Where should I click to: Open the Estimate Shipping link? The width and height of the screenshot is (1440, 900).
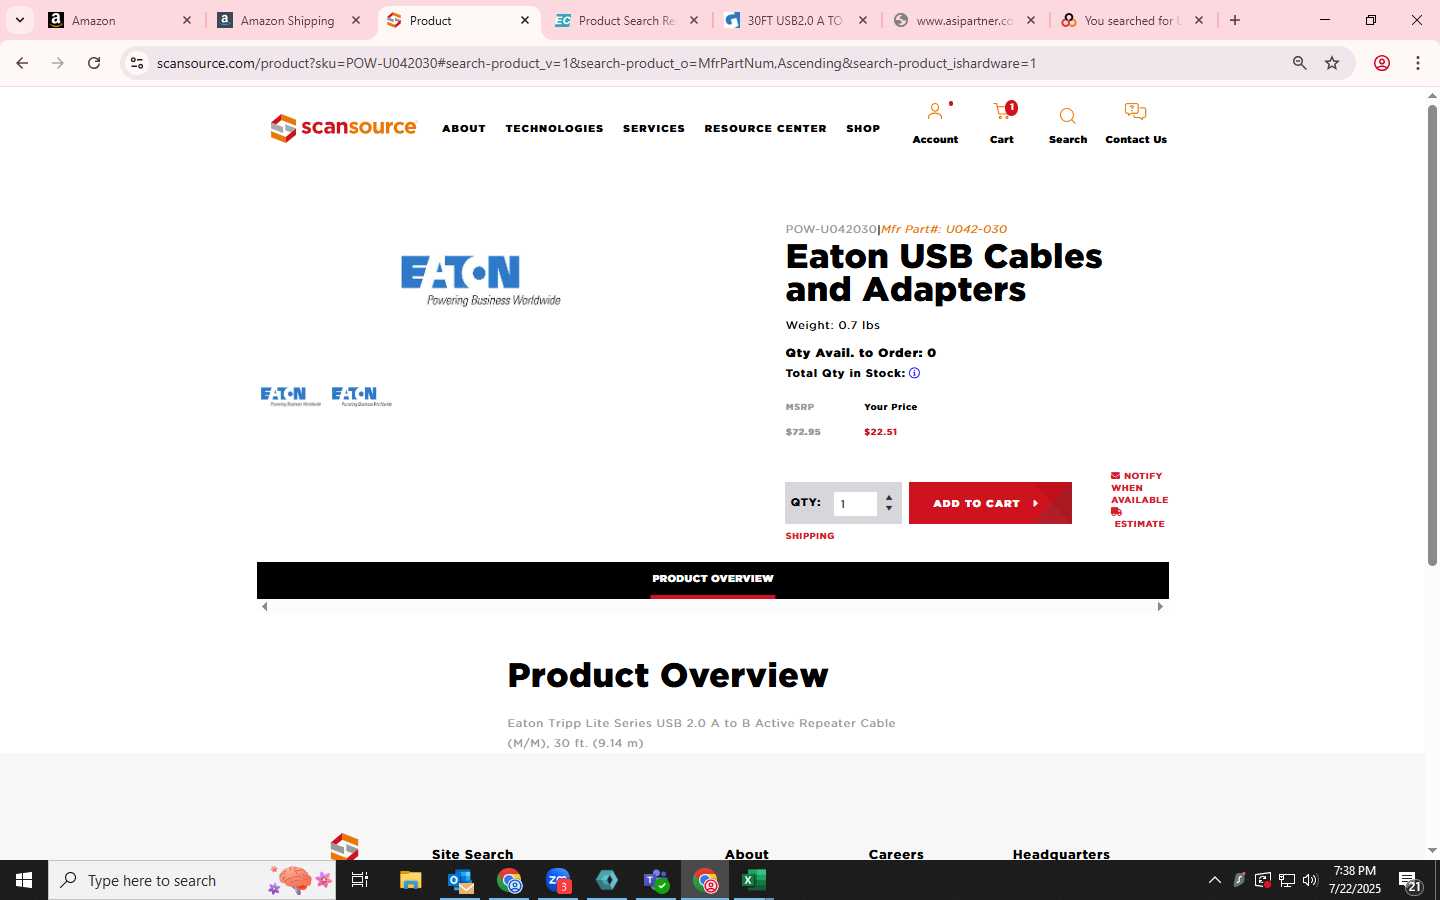pyautogui.click(x=1139, y=524)
